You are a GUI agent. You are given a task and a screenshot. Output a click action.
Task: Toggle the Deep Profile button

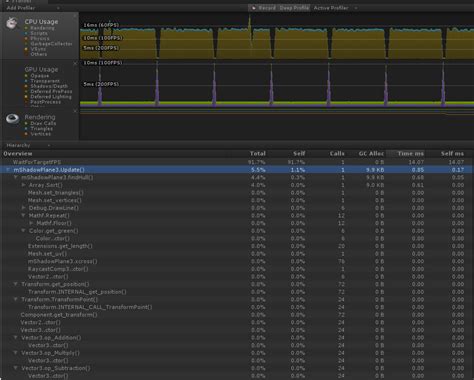point(294,8)
